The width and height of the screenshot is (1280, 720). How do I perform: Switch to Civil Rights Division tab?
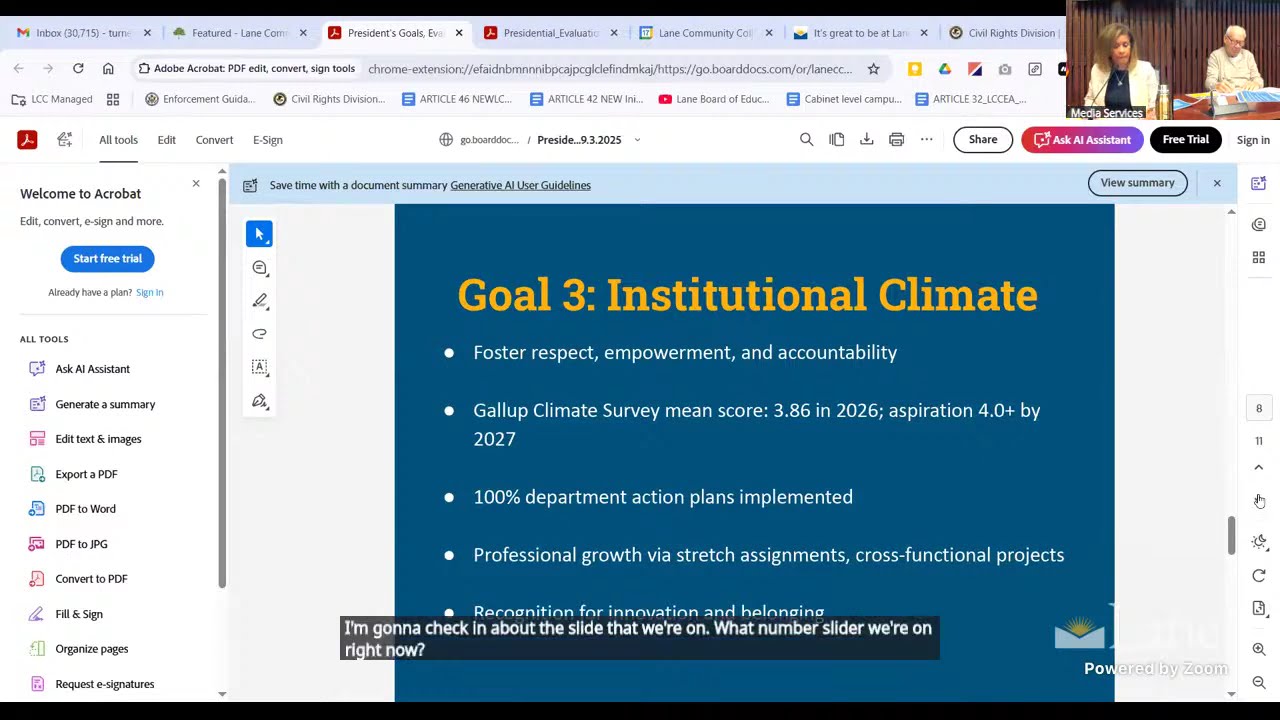tap(1005, 33)
